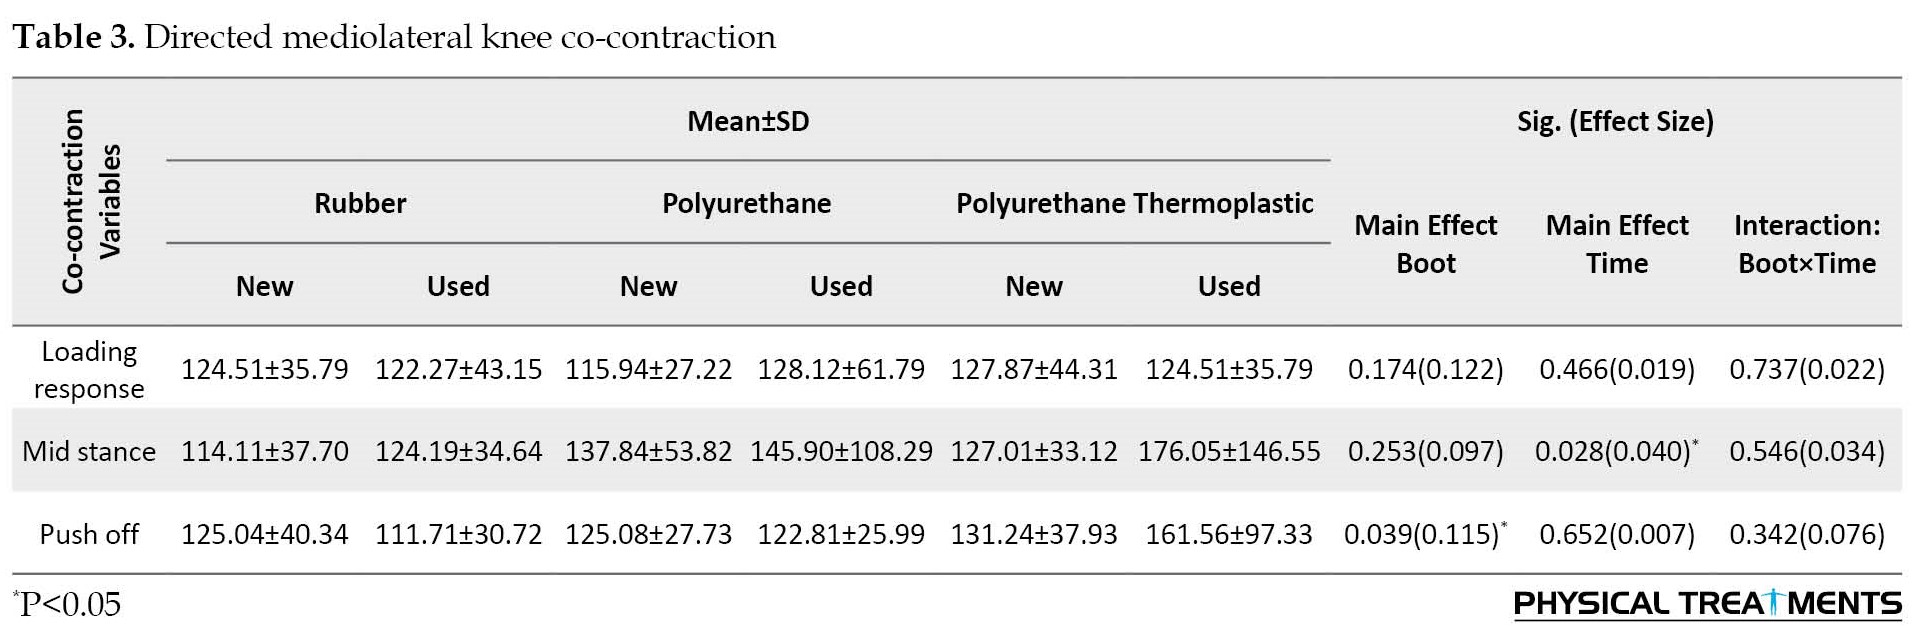Select the Main Effect Time header

pos(1617,244)
